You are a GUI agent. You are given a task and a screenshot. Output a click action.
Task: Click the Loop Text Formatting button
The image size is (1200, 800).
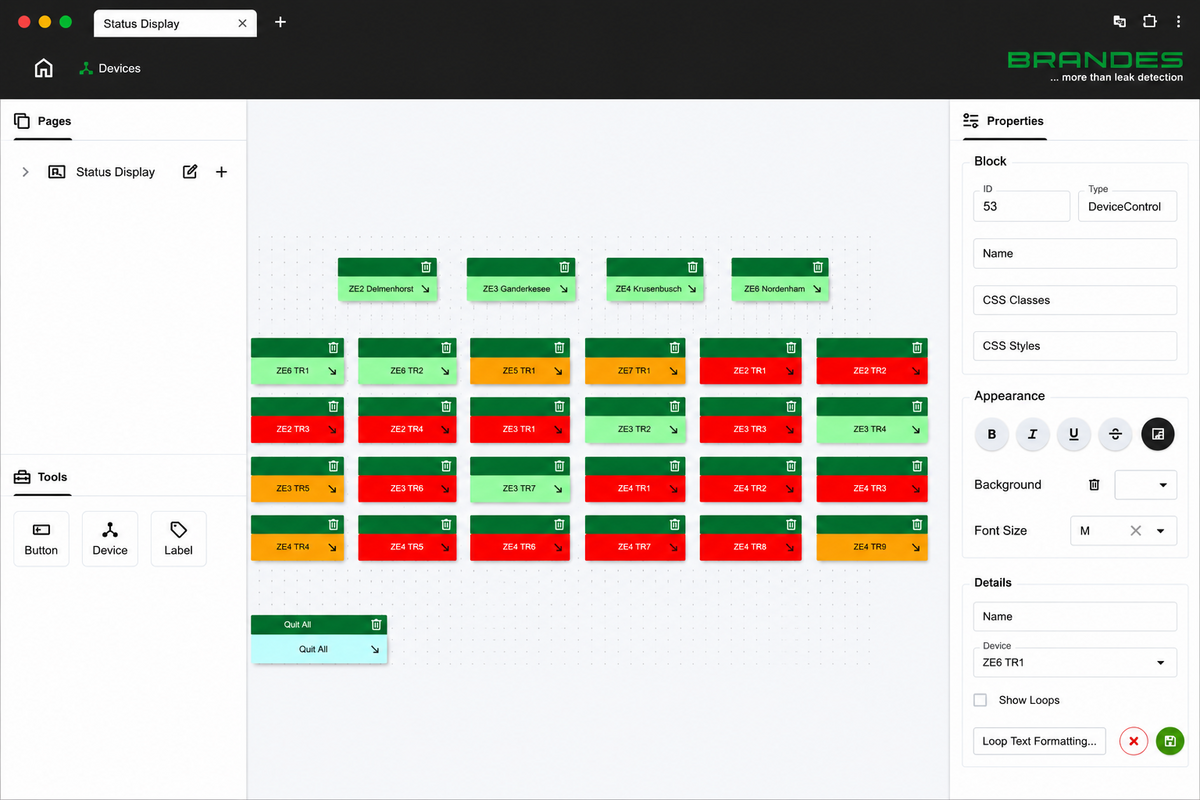tap(1039, 741)
